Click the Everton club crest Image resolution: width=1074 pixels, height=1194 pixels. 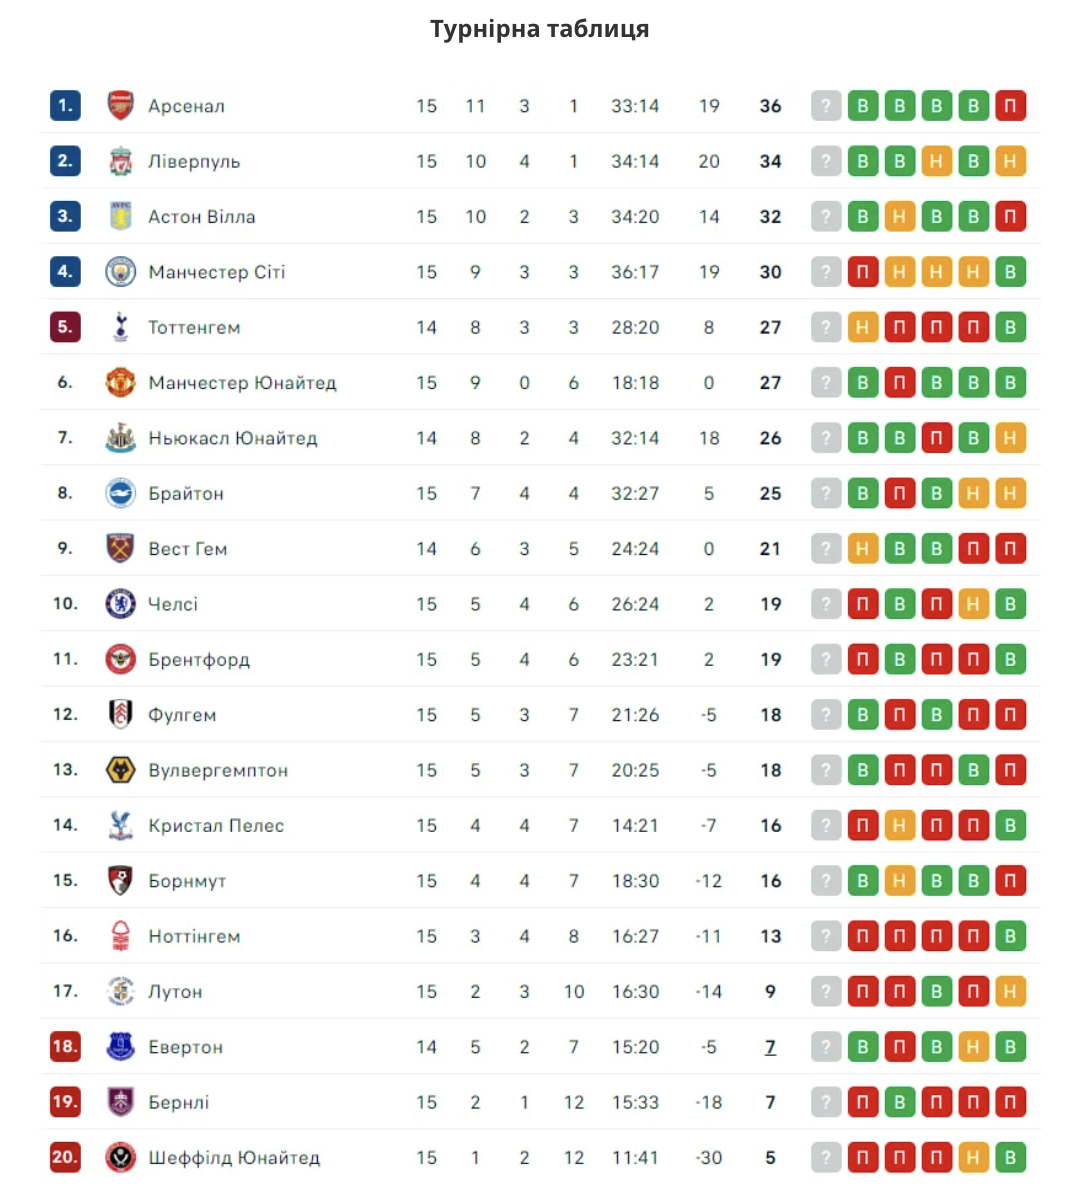tap(120, 1047)
